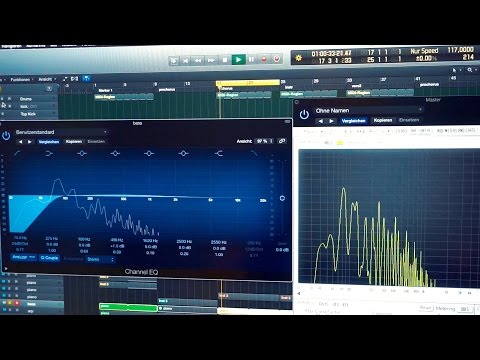Select the green bass region

(x=128, y=307)
